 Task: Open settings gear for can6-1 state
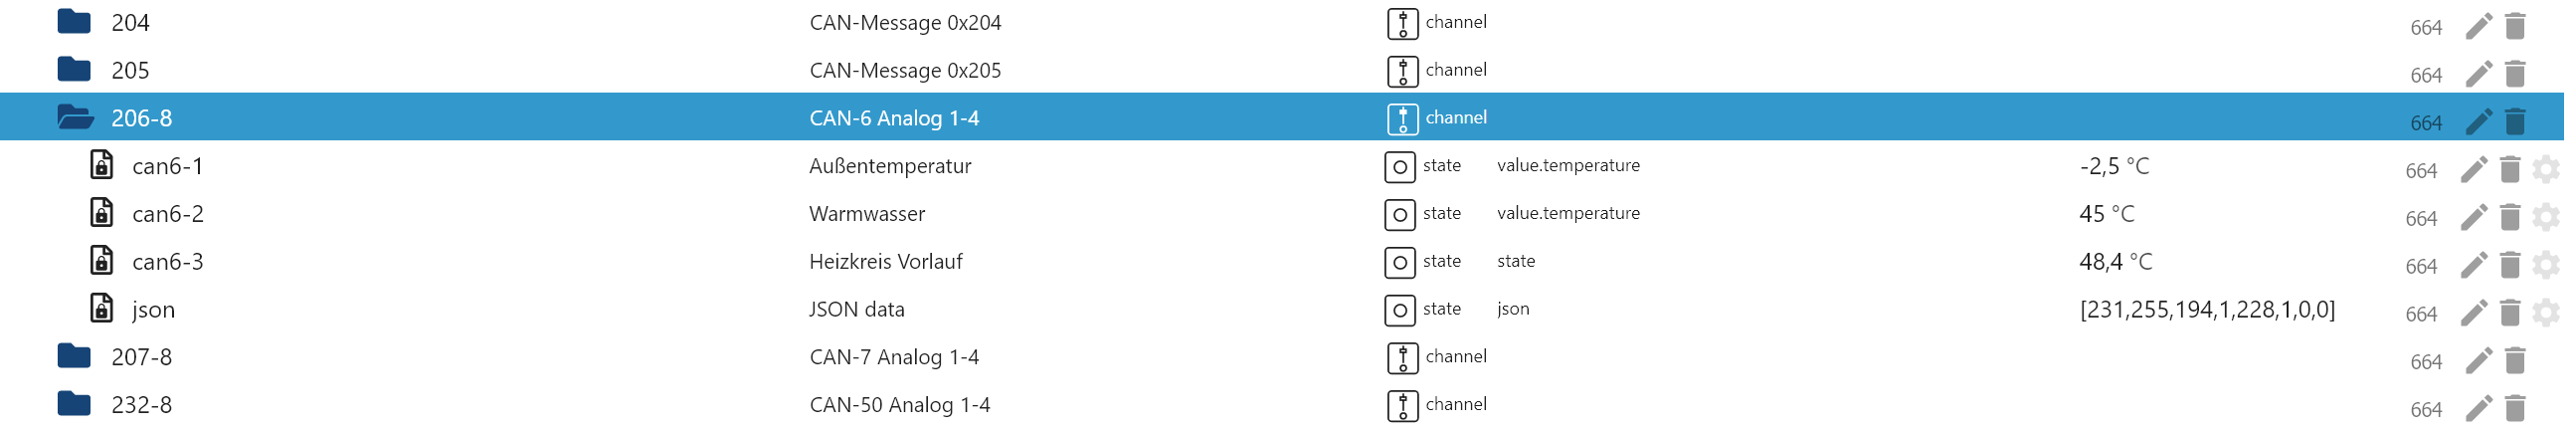(x=2545, y=170)
